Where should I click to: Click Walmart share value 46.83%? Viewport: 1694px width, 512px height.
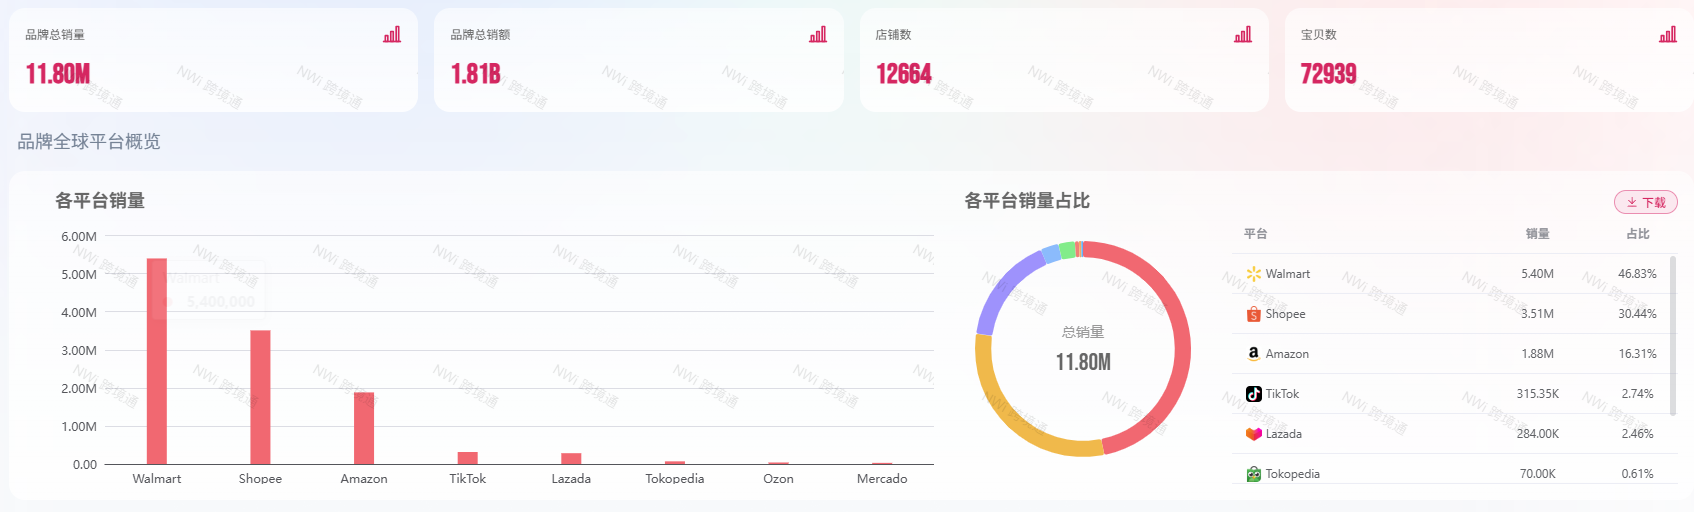point(1637,274)
